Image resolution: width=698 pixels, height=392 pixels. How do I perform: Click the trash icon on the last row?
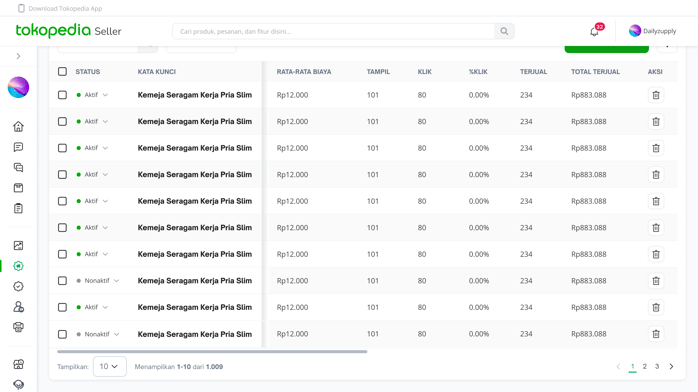point(656,334)
